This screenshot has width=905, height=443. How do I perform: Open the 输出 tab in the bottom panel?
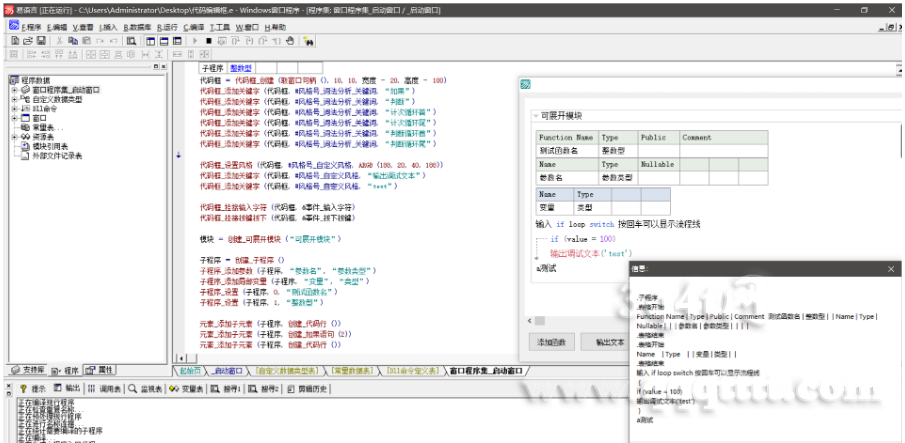67,389
